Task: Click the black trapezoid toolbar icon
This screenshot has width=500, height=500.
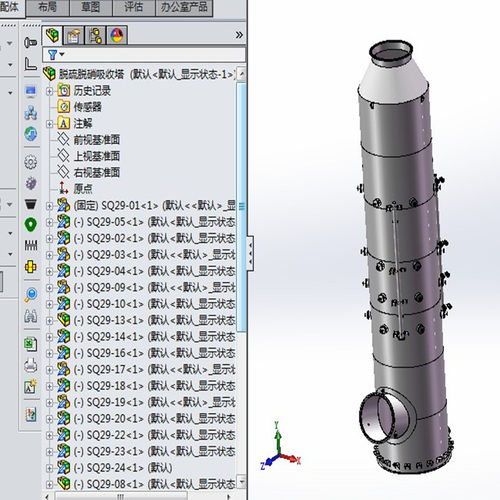Action: point(31,204)
